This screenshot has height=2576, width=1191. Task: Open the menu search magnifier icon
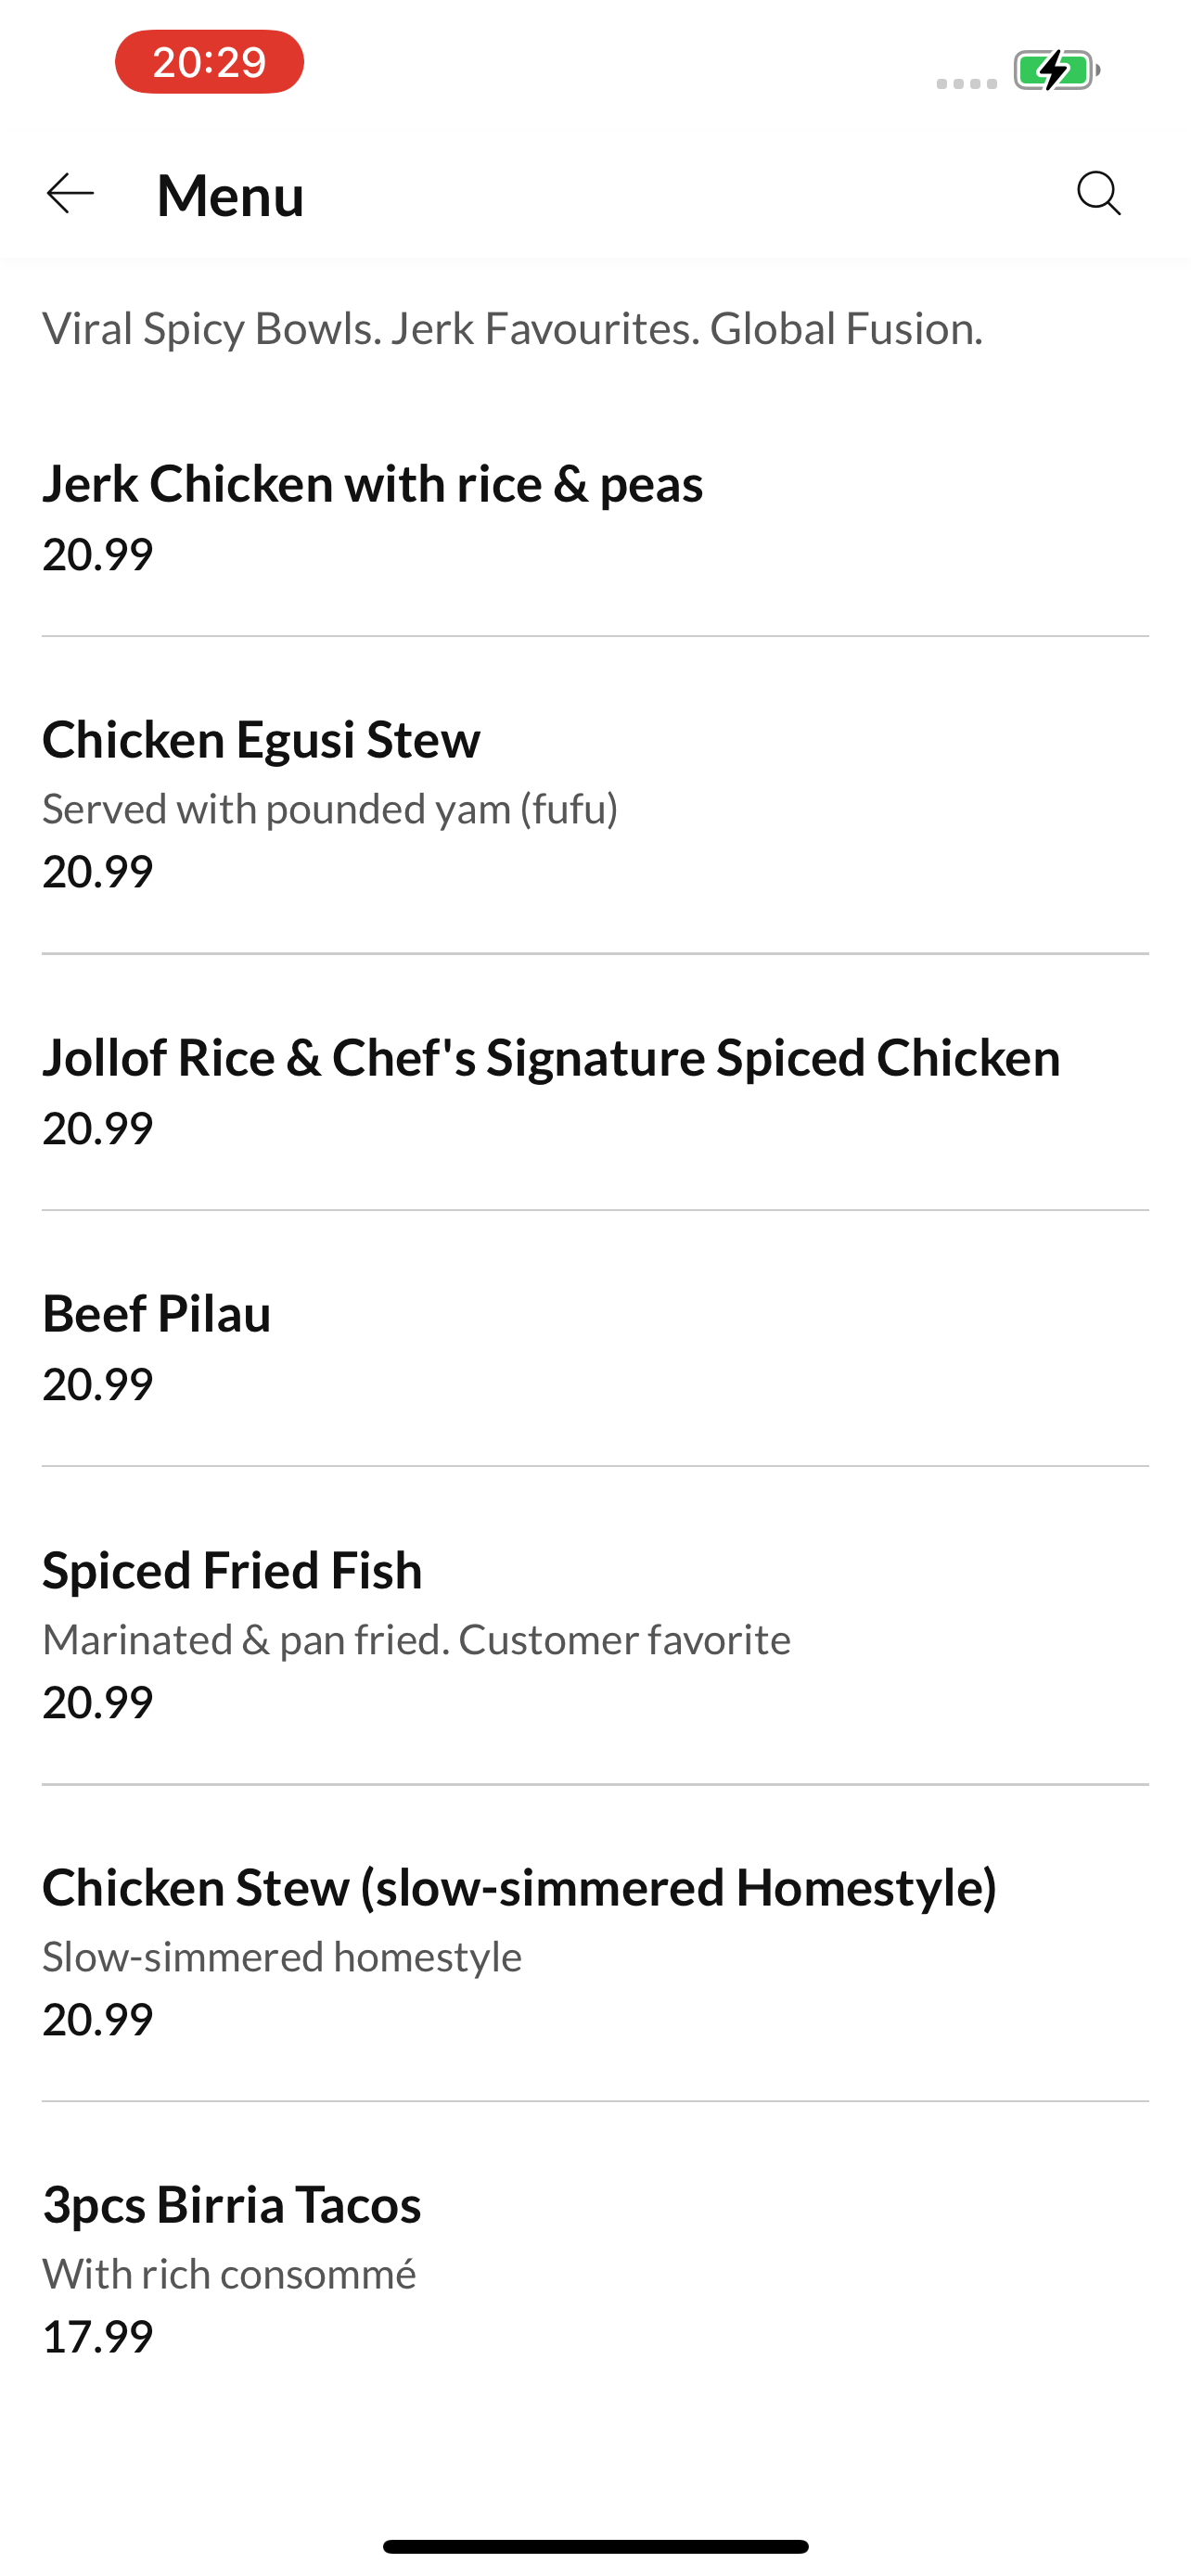(1099, 193)
